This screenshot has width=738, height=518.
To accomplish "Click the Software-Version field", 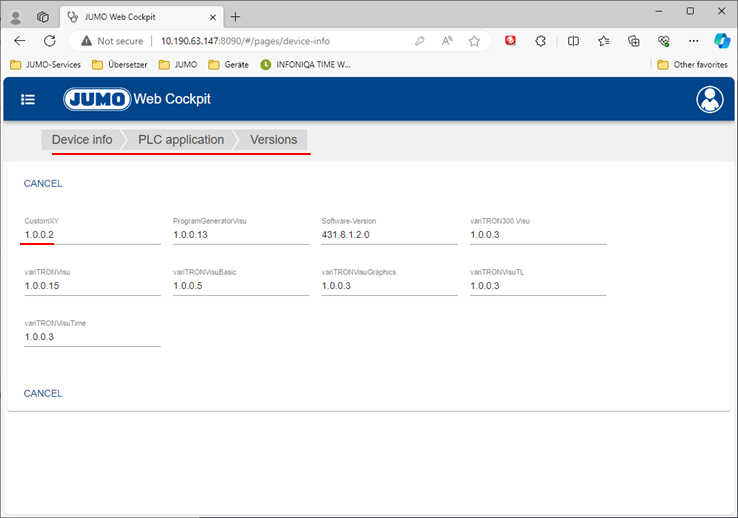I will 389,235.
